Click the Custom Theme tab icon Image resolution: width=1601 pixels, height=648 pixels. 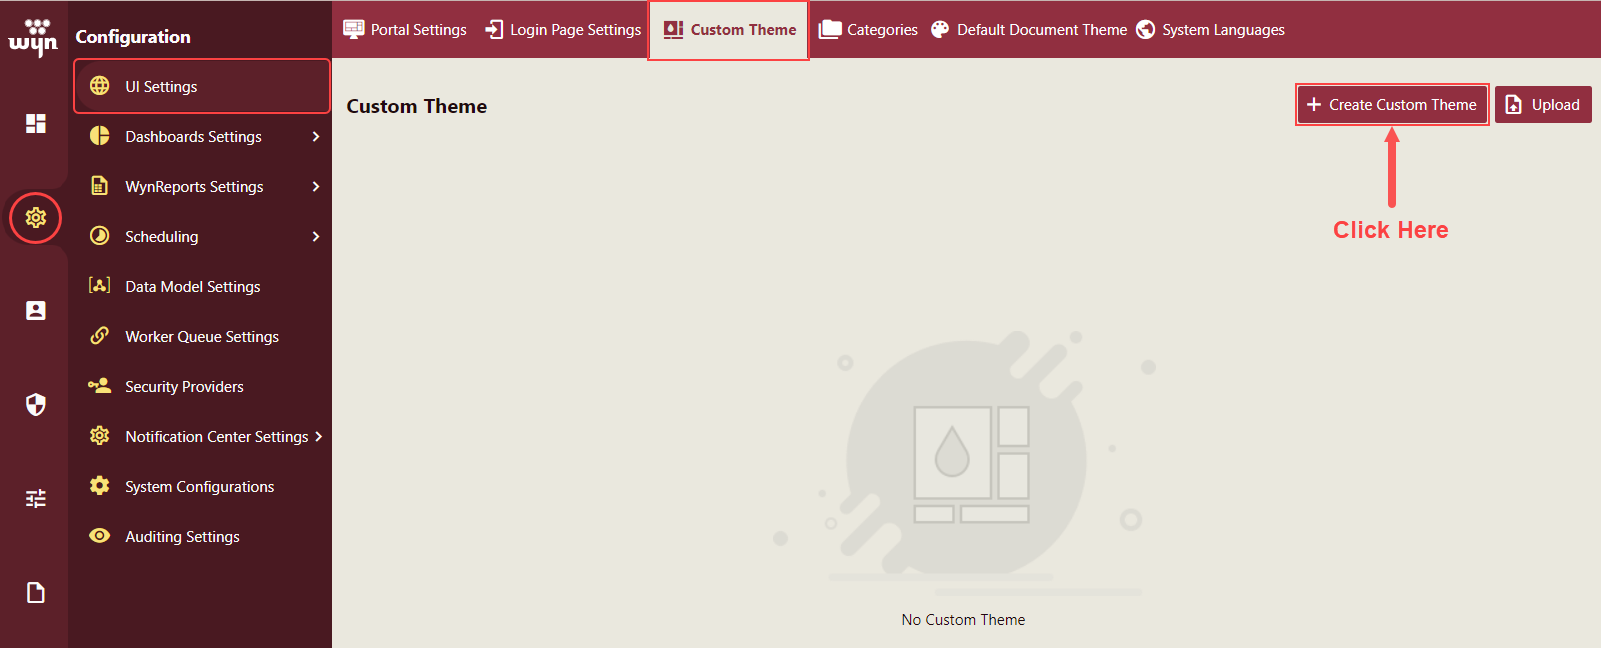(674, 29)
